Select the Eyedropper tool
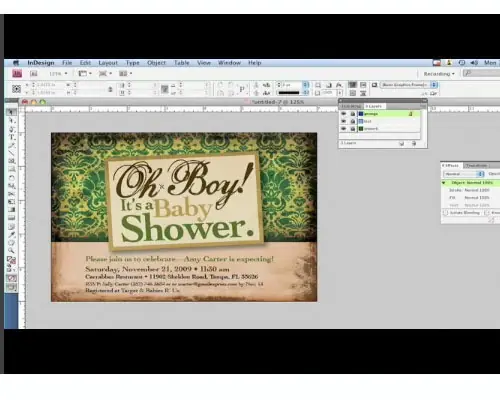This screenshot has height=400, width=500. (x=12, y=234)
